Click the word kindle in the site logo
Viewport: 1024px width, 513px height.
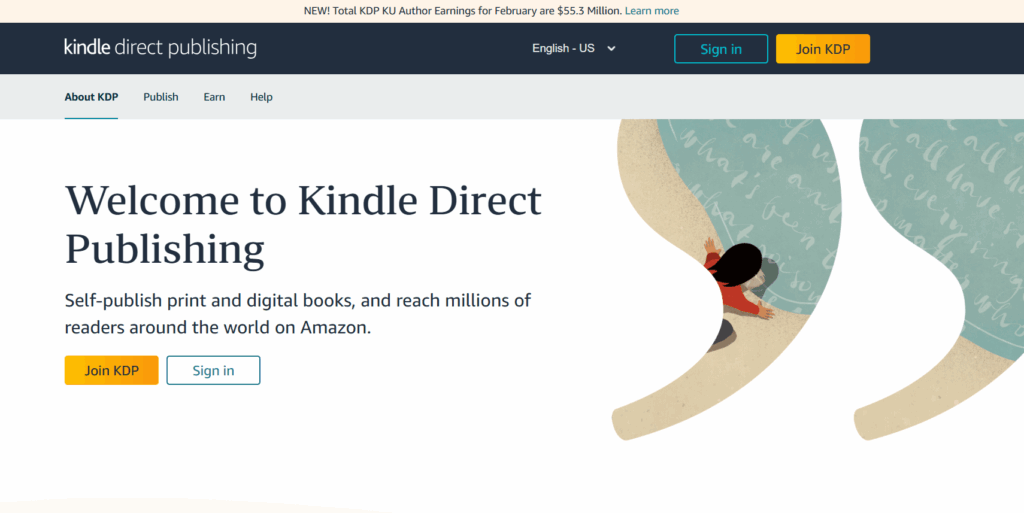pos(87,47)
